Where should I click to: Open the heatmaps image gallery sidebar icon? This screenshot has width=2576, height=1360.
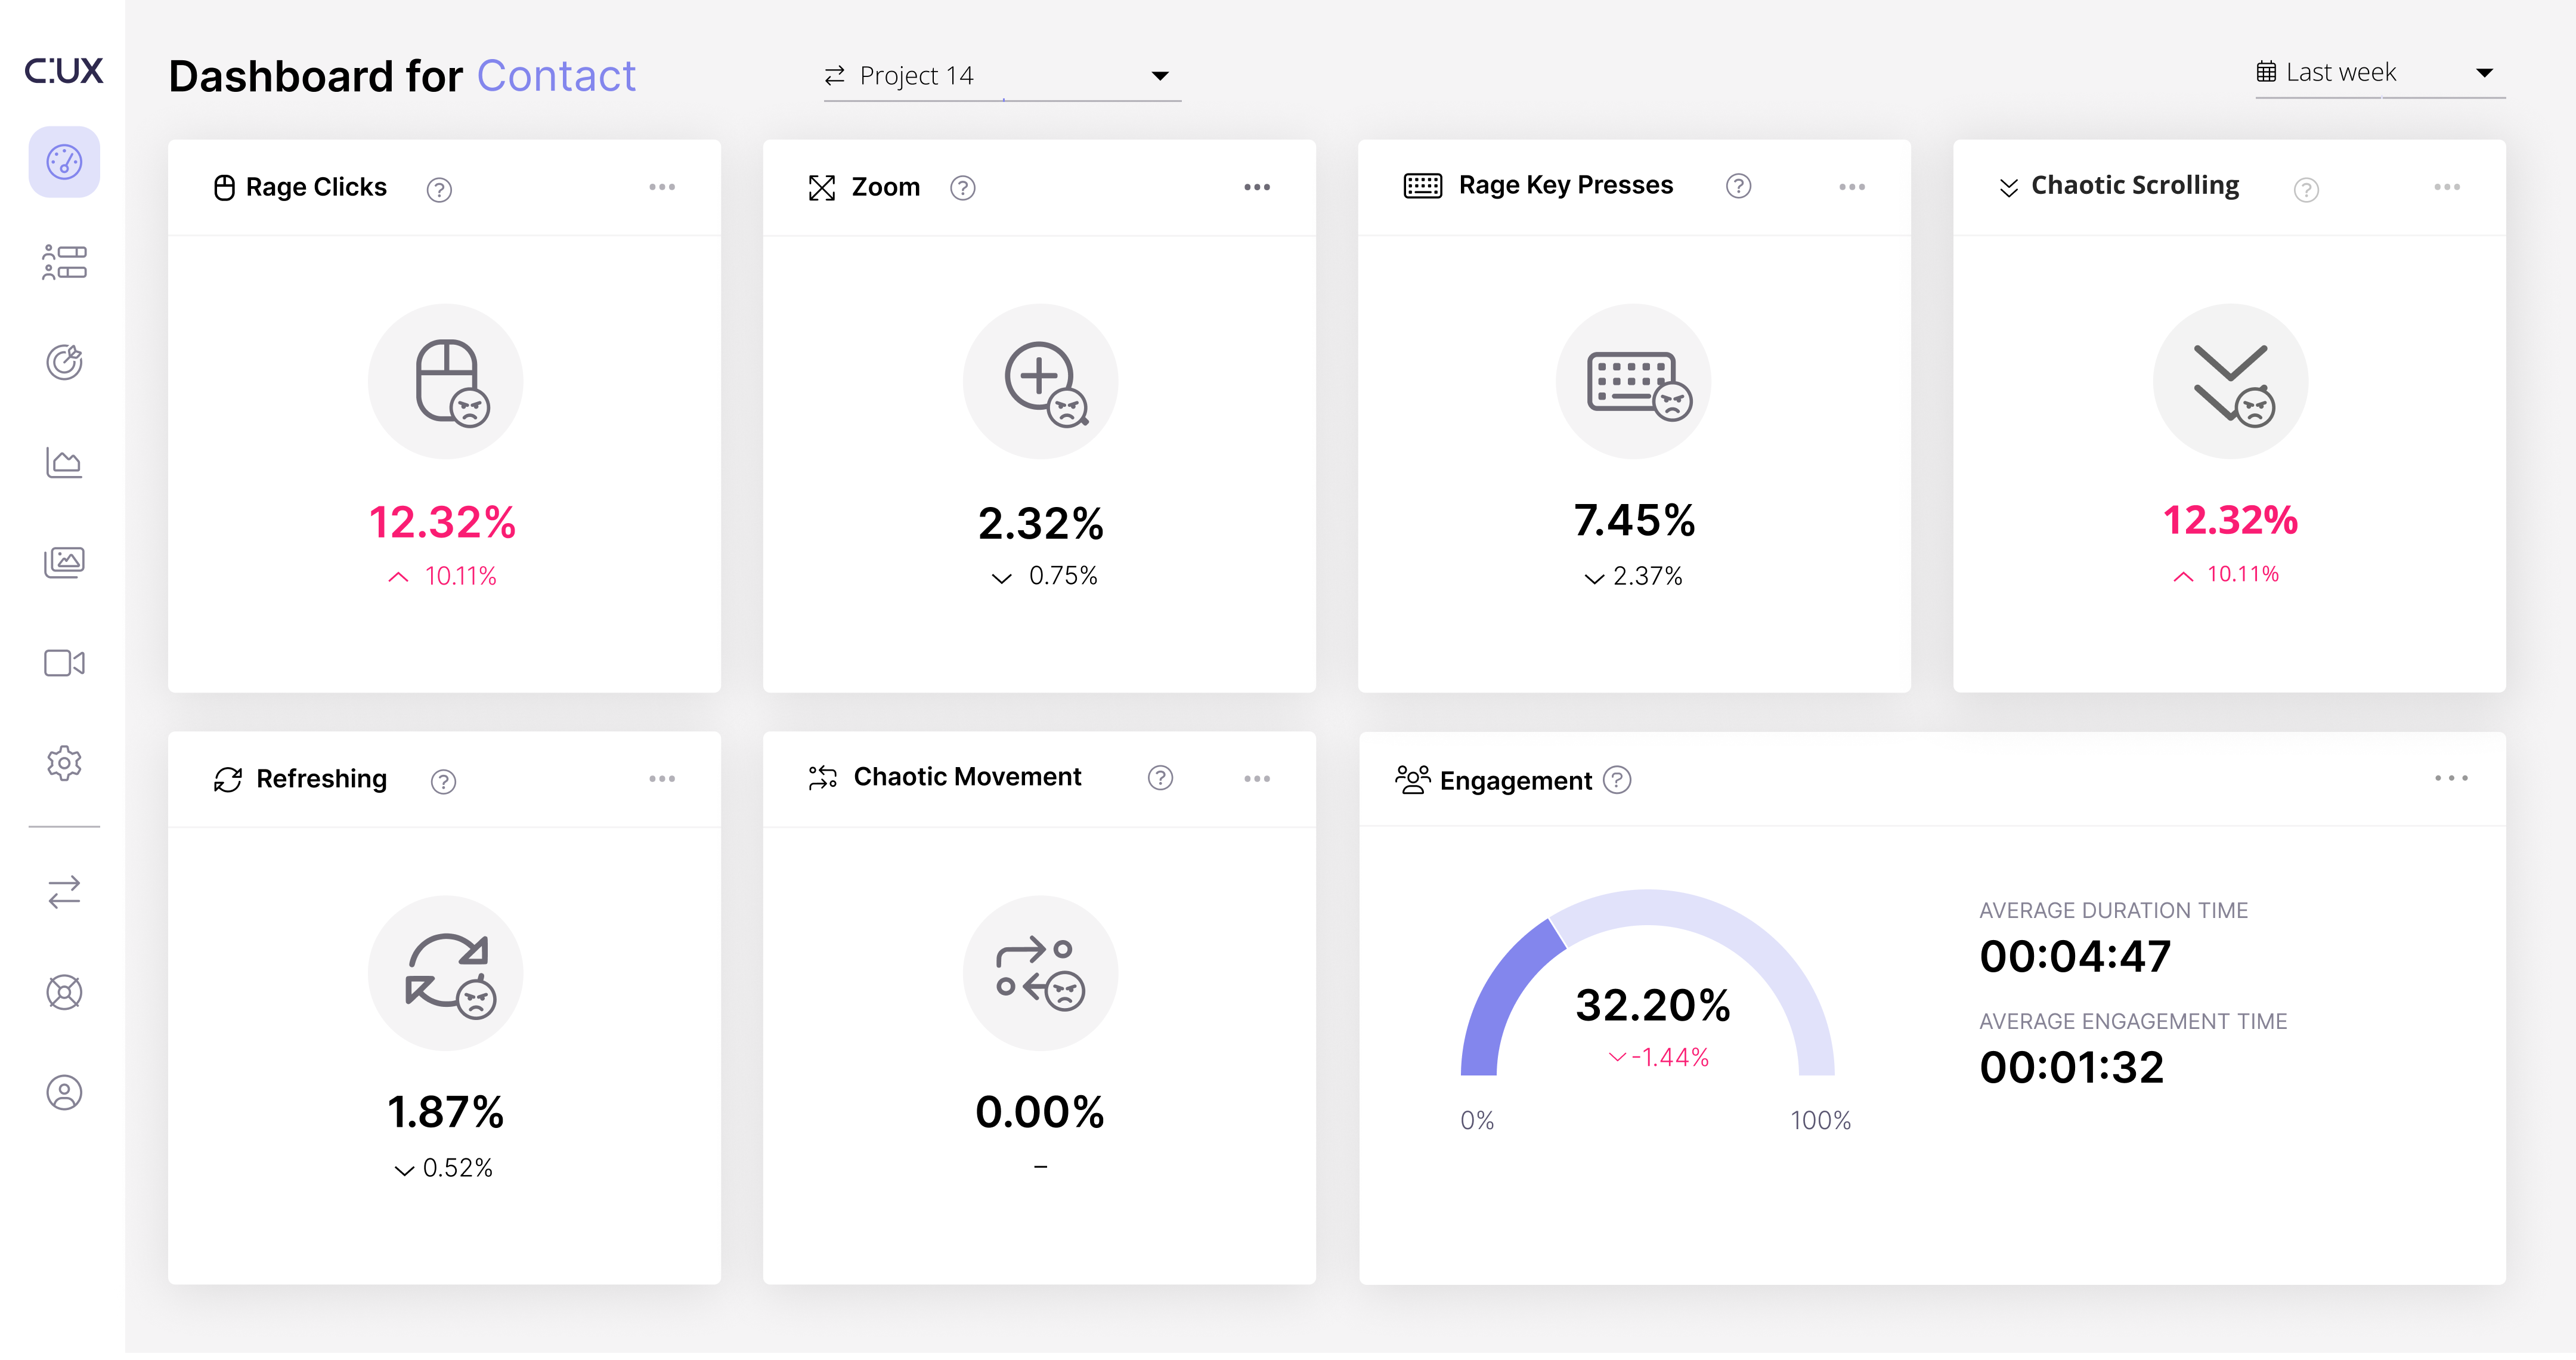point(64,562)
